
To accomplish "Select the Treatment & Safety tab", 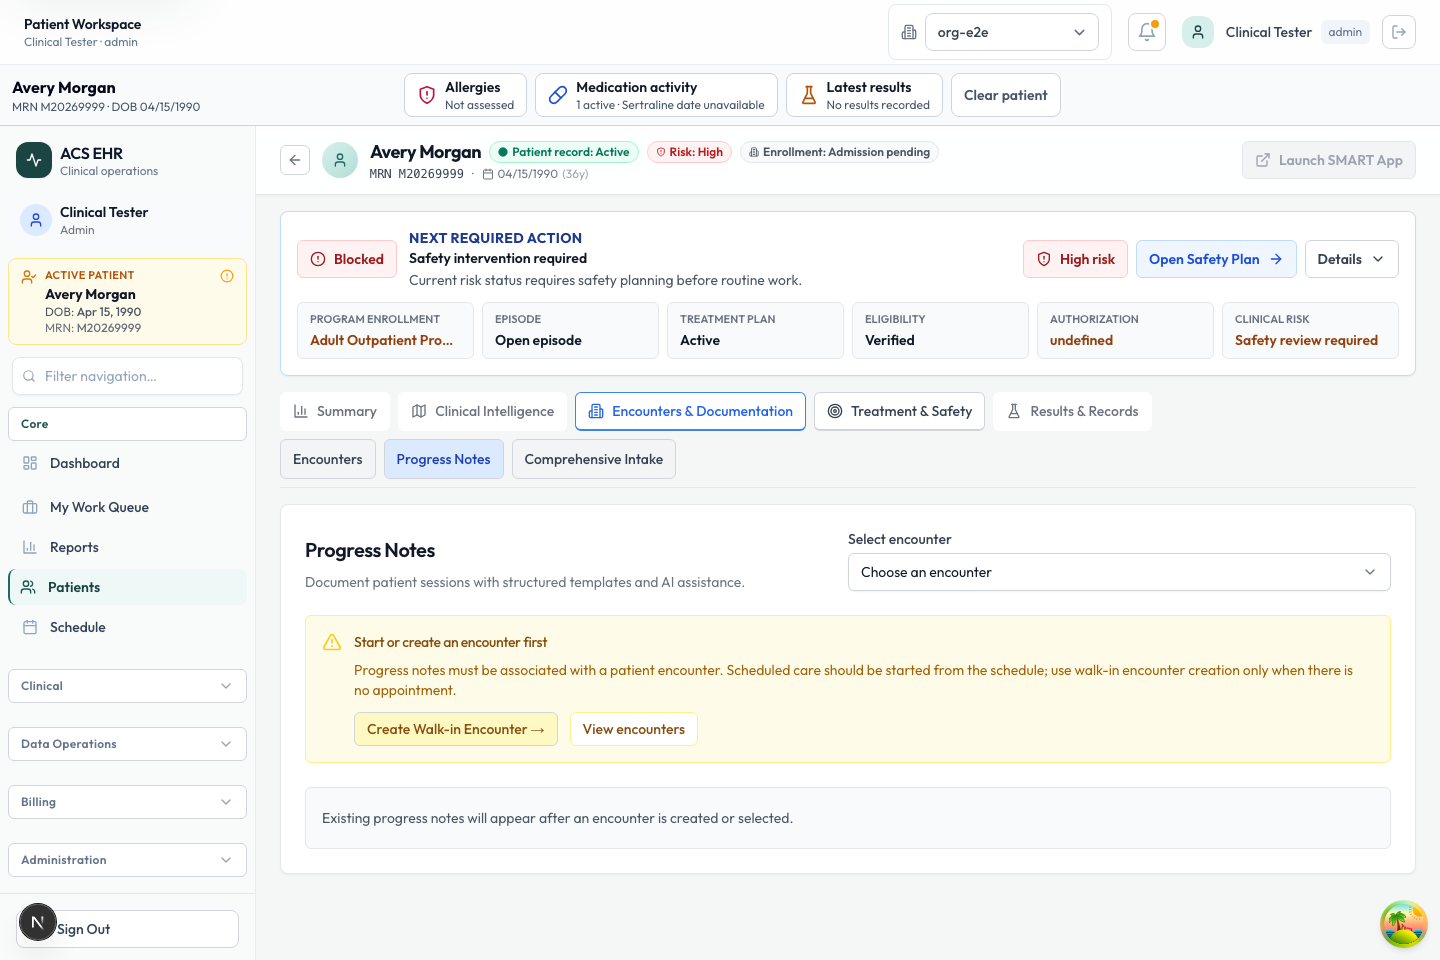I will coord(899,411).
